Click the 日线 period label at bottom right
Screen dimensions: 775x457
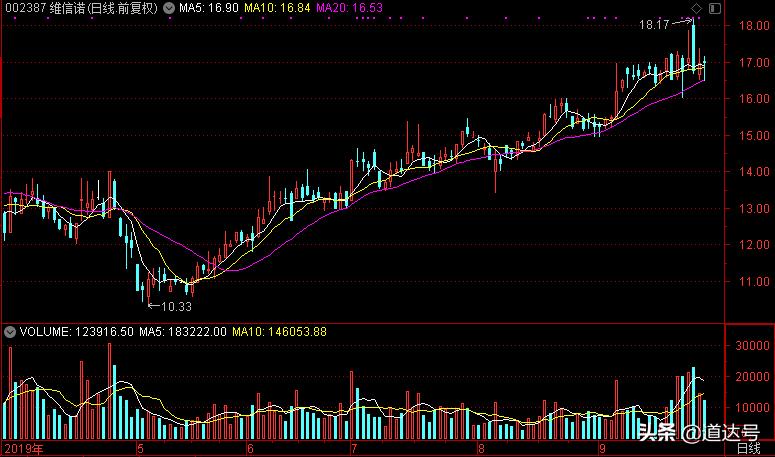click(748, 449)
